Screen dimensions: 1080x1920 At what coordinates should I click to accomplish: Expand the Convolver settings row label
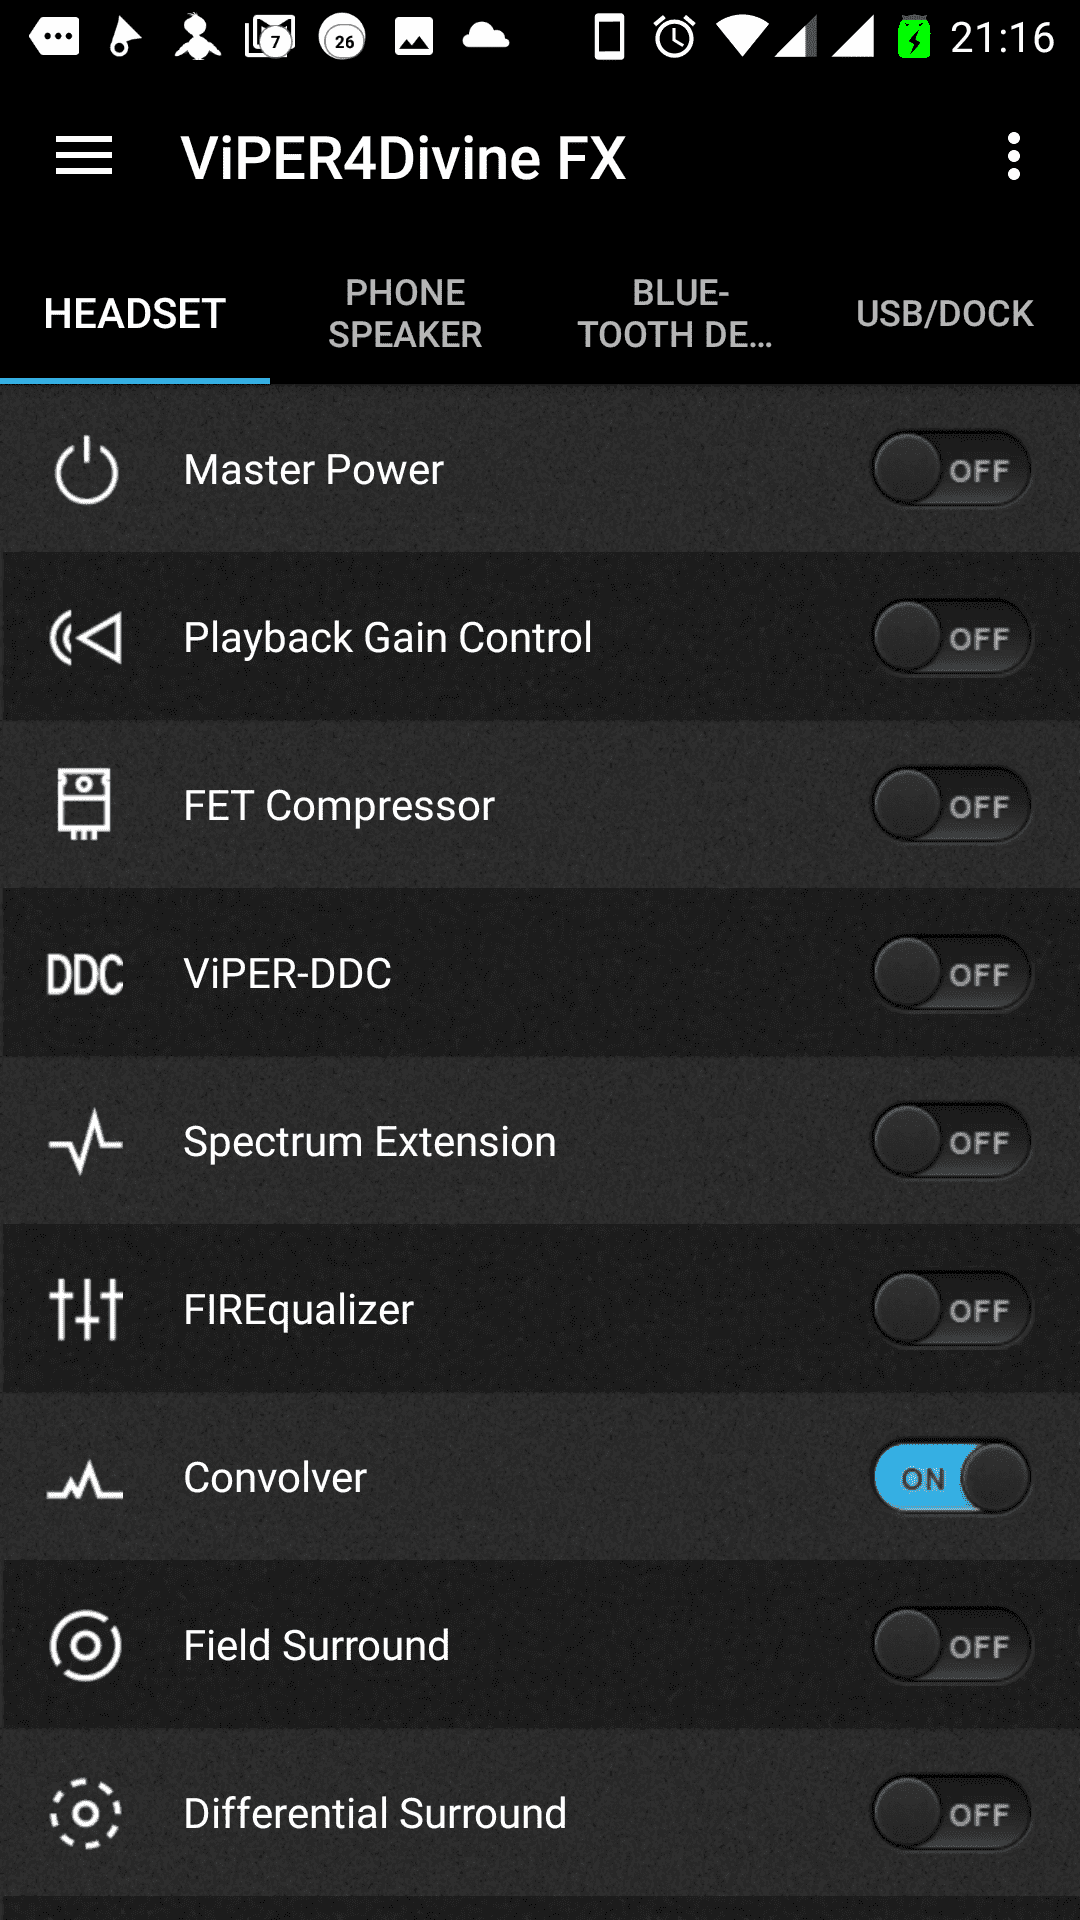[275, 1478]
